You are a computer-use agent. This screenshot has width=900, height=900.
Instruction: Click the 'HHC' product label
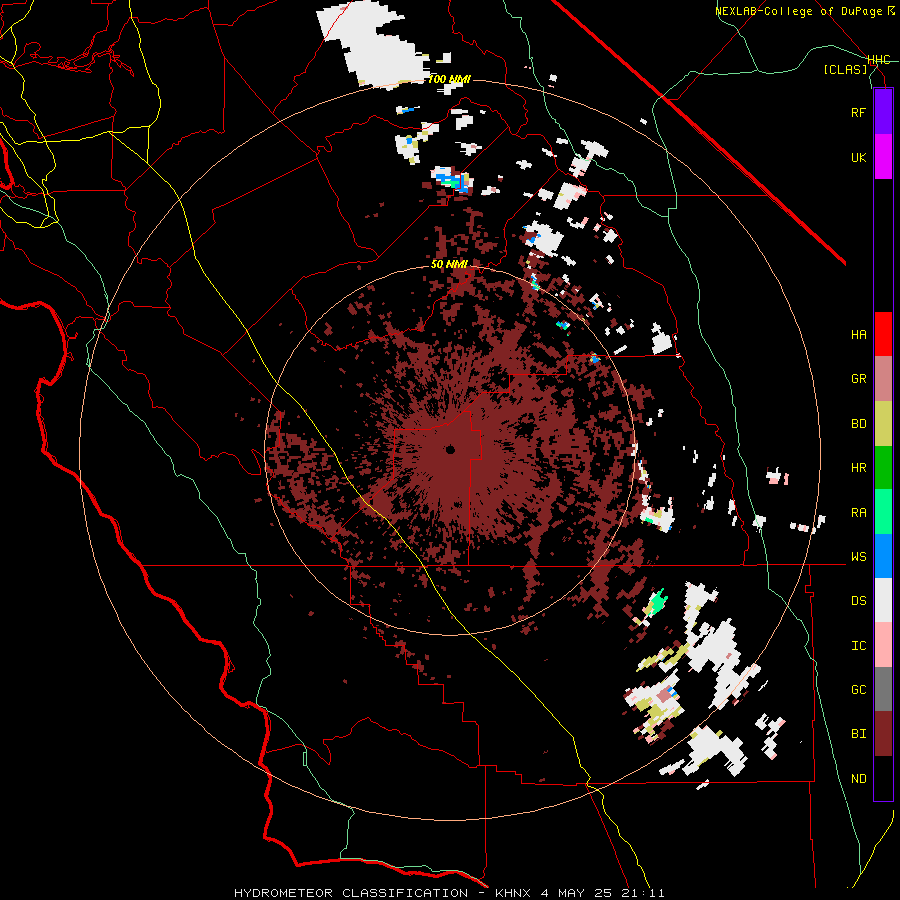coord(879,60)
